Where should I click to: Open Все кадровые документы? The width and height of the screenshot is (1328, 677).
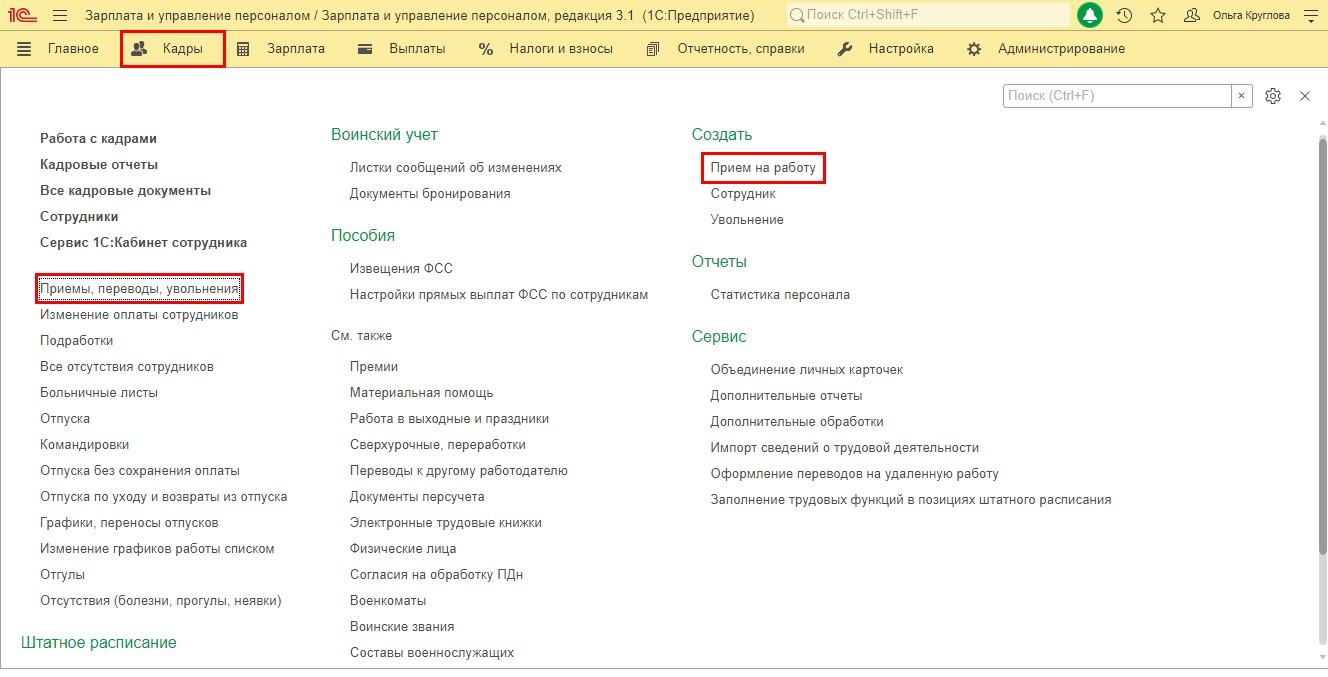point(125,191)
